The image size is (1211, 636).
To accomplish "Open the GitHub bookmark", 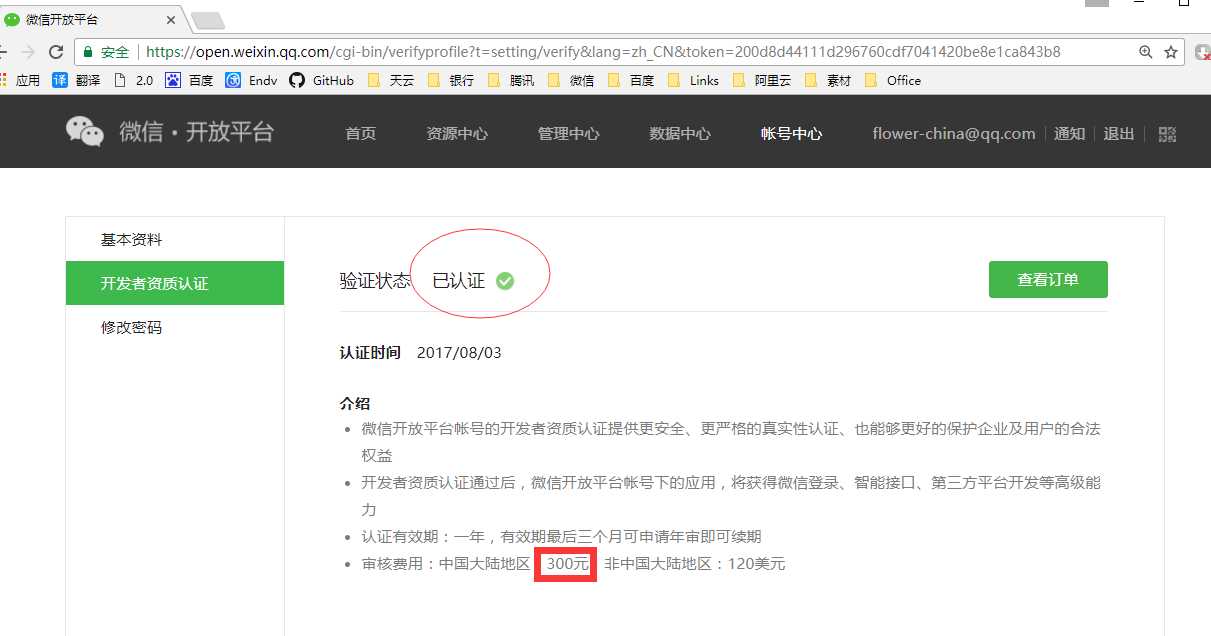I will [321, 80].
